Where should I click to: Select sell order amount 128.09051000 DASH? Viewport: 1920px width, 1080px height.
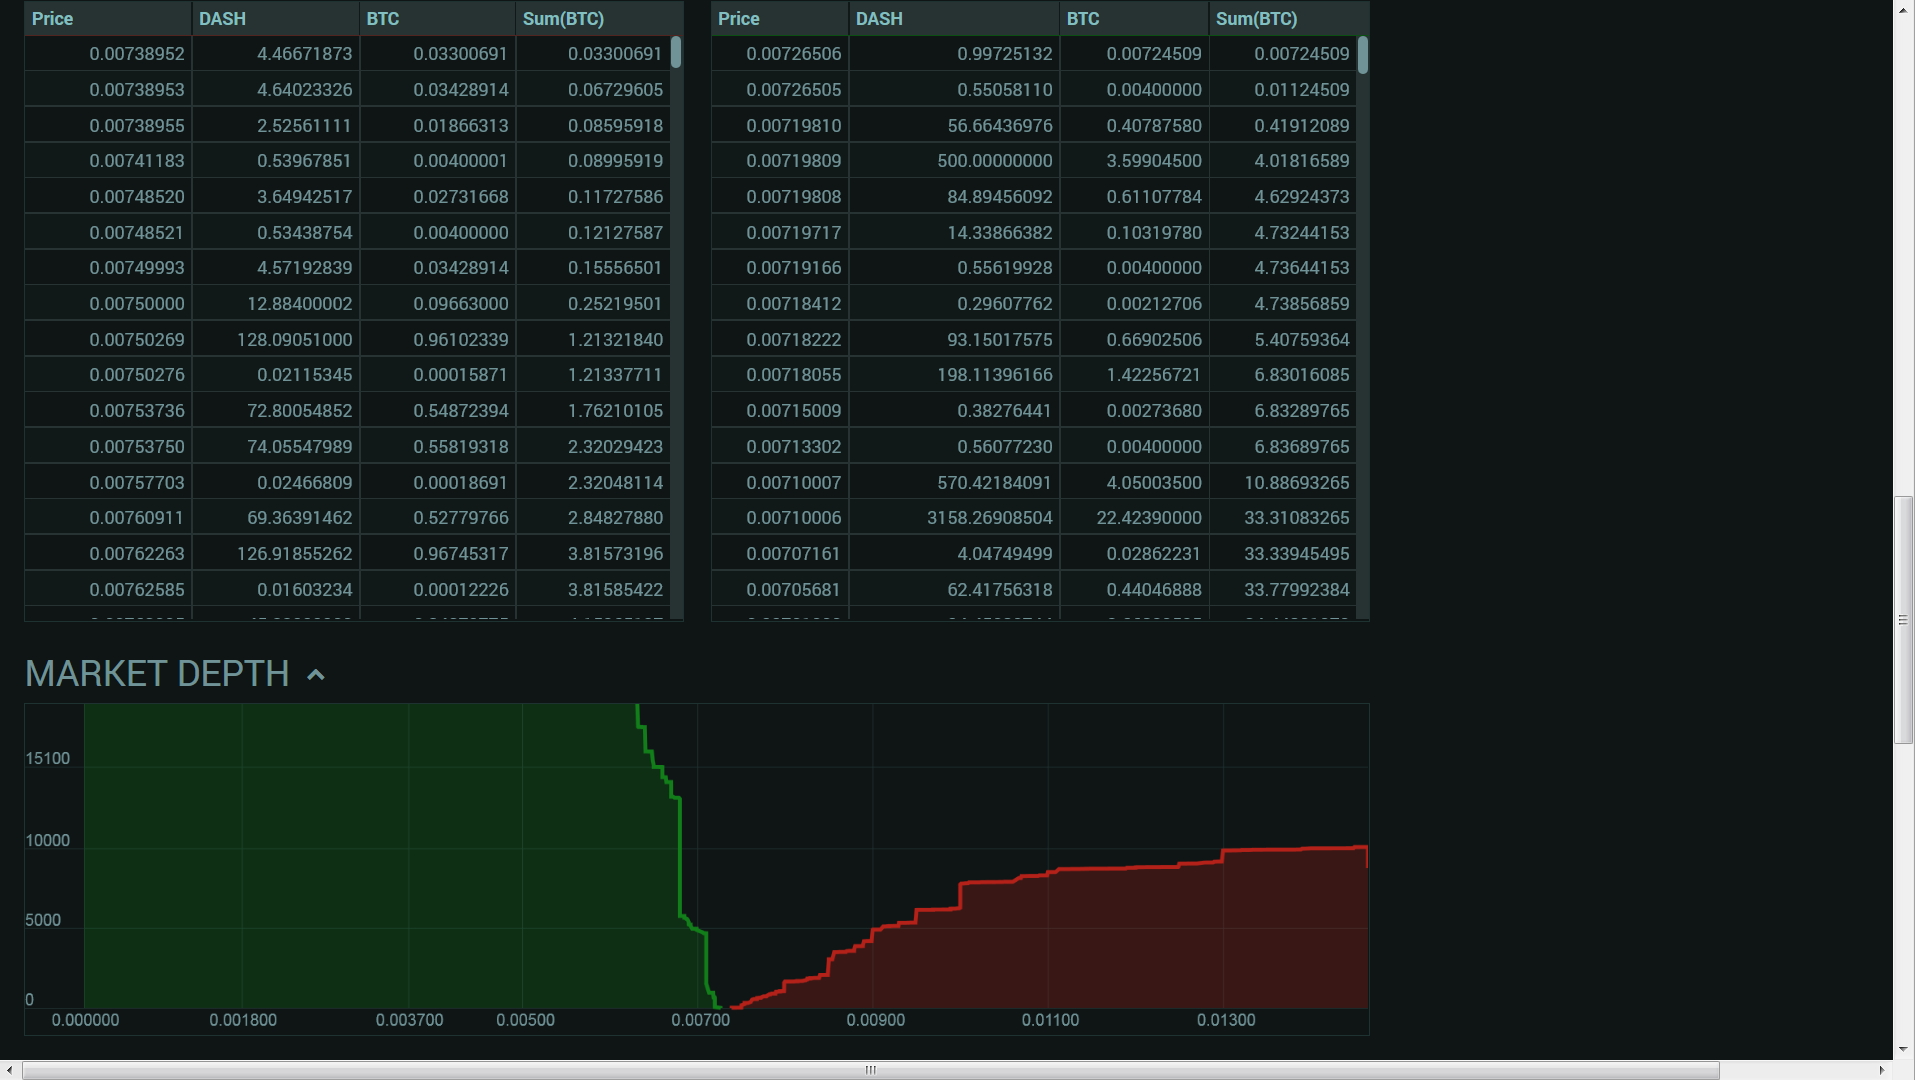coord(295,340)
